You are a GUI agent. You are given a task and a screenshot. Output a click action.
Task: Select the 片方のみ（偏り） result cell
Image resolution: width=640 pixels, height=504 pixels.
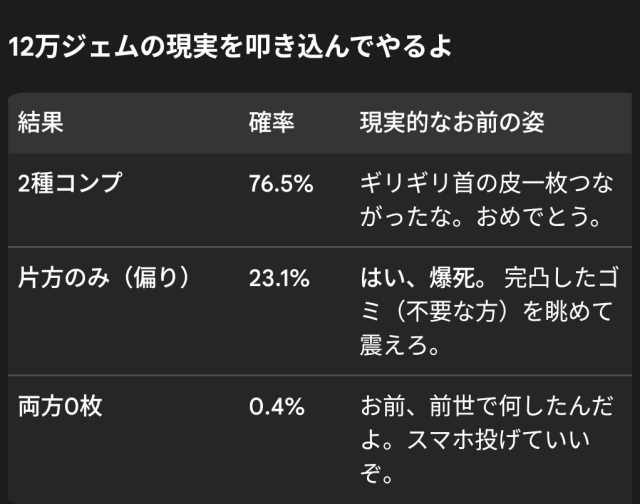click(104, 278)
